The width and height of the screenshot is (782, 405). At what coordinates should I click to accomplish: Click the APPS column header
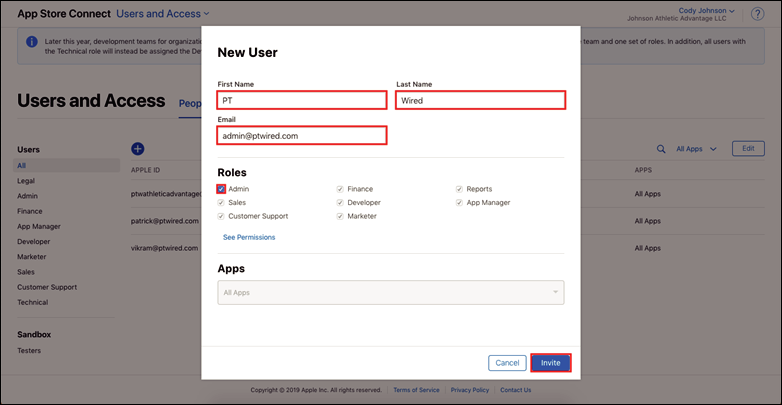643,170
